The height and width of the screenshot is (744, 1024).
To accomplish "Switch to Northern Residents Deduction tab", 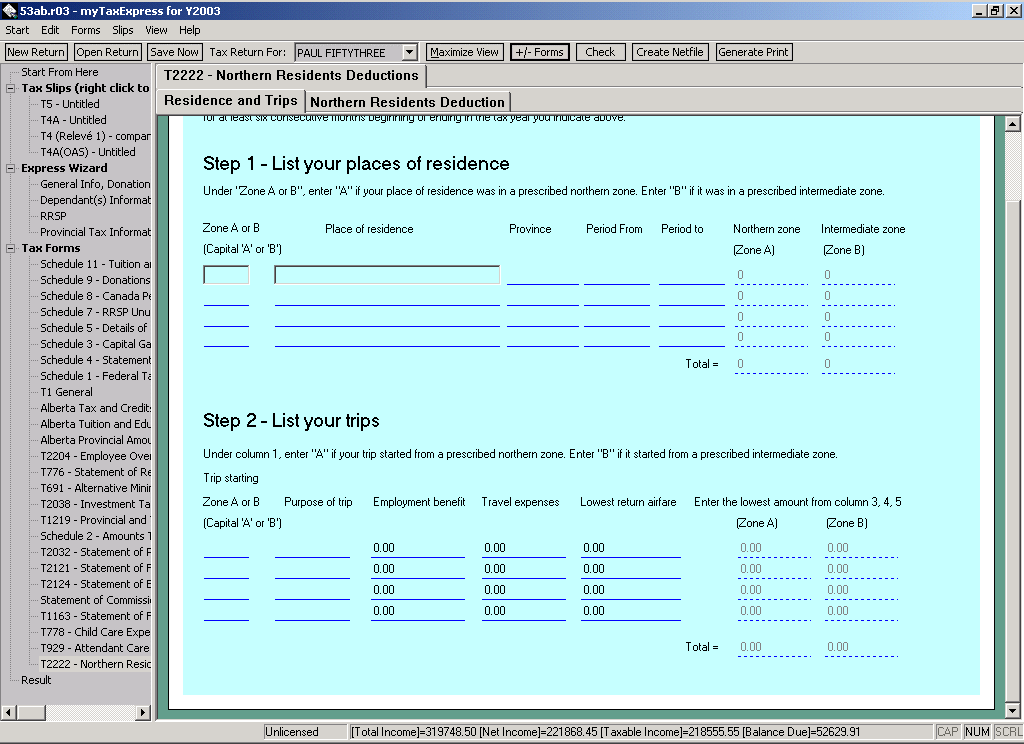I will point(407,102).
